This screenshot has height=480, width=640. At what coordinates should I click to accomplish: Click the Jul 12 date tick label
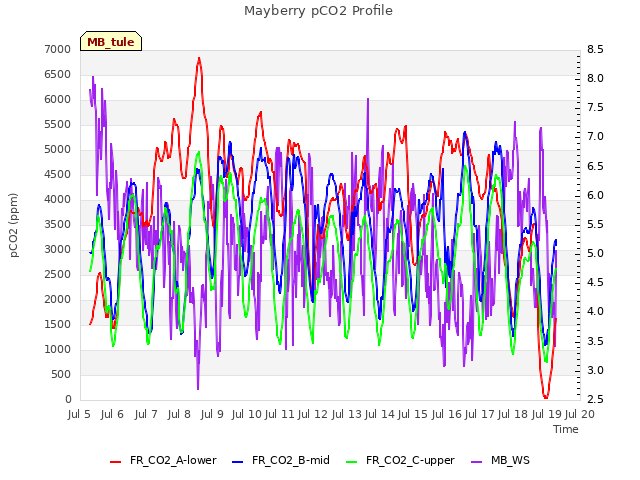point(313,414)
